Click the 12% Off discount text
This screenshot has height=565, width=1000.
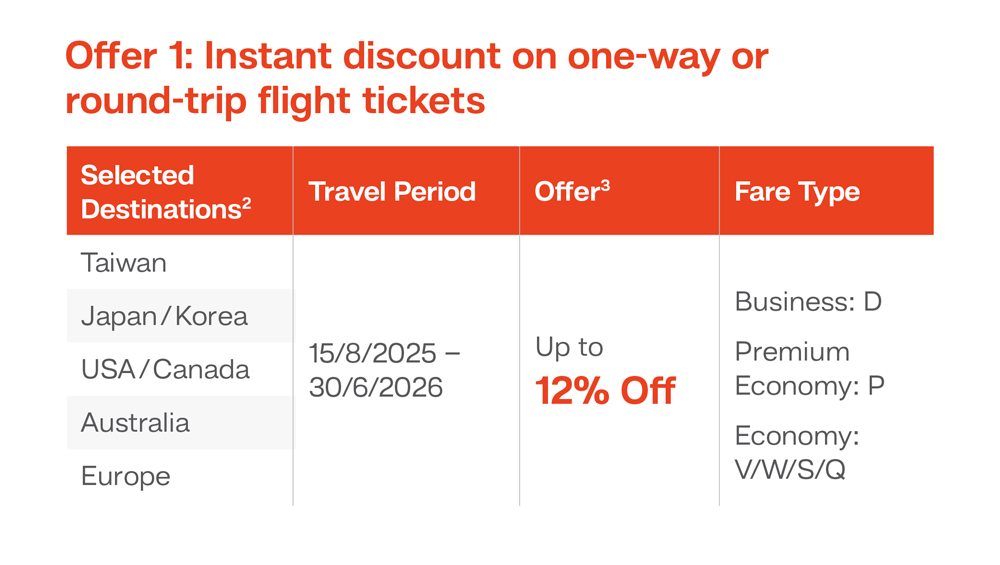(605, 390)
